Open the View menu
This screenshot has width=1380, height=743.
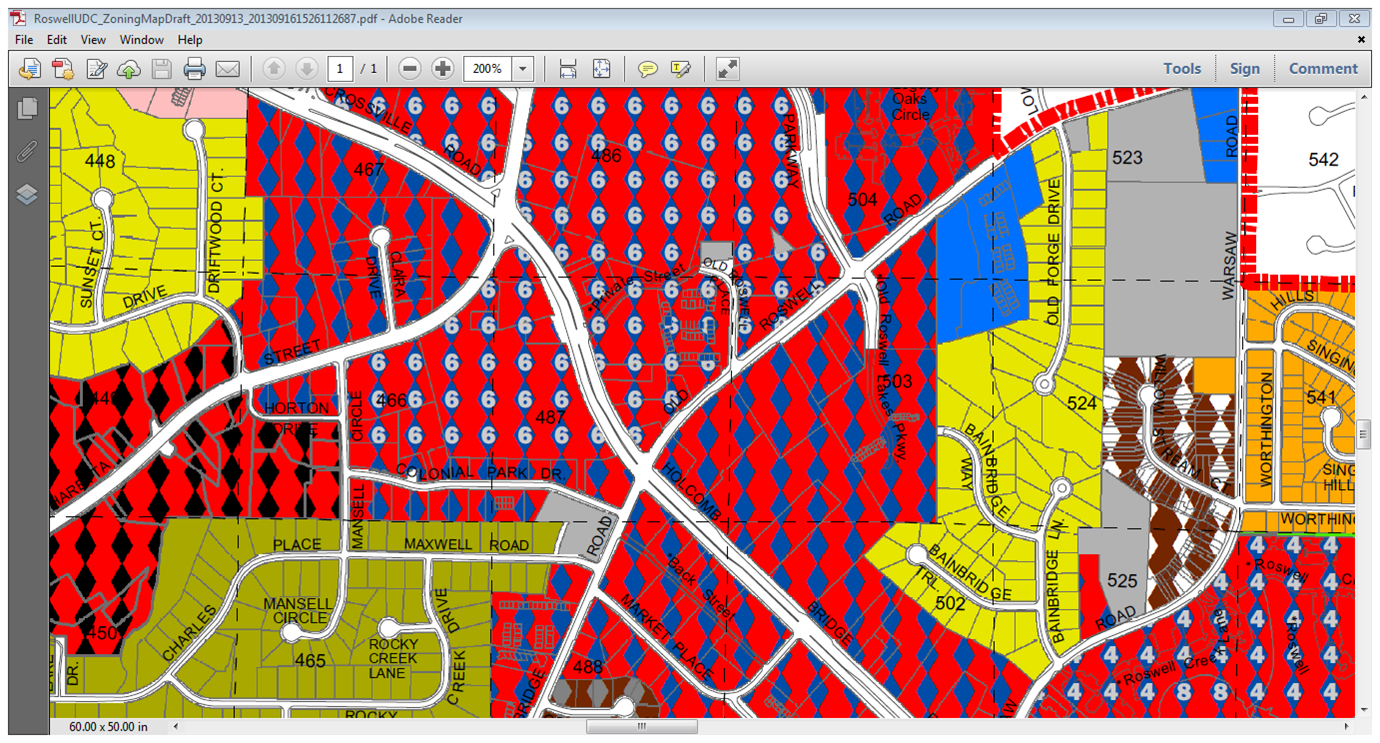pyautogui.click(x=93, y=40)
